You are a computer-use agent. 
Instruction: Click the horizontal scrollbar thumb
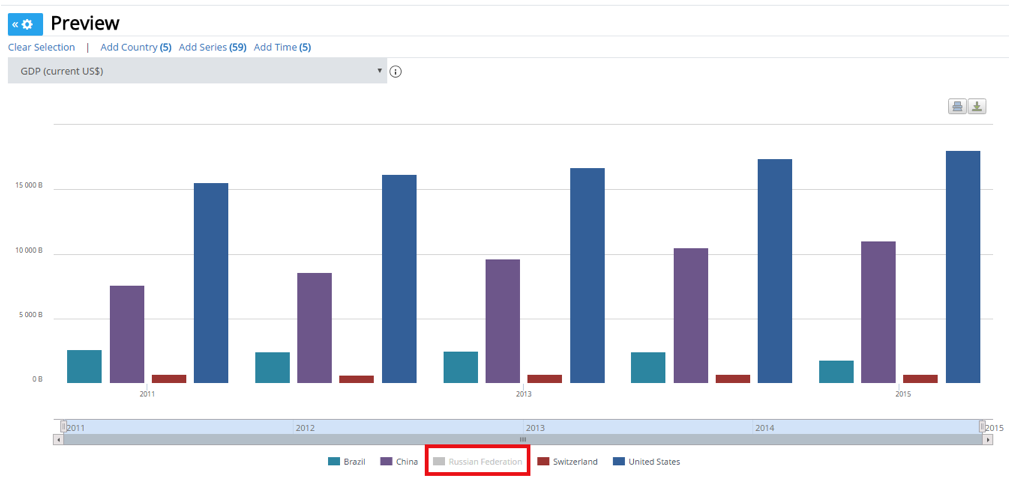click(x=522, y=439)
